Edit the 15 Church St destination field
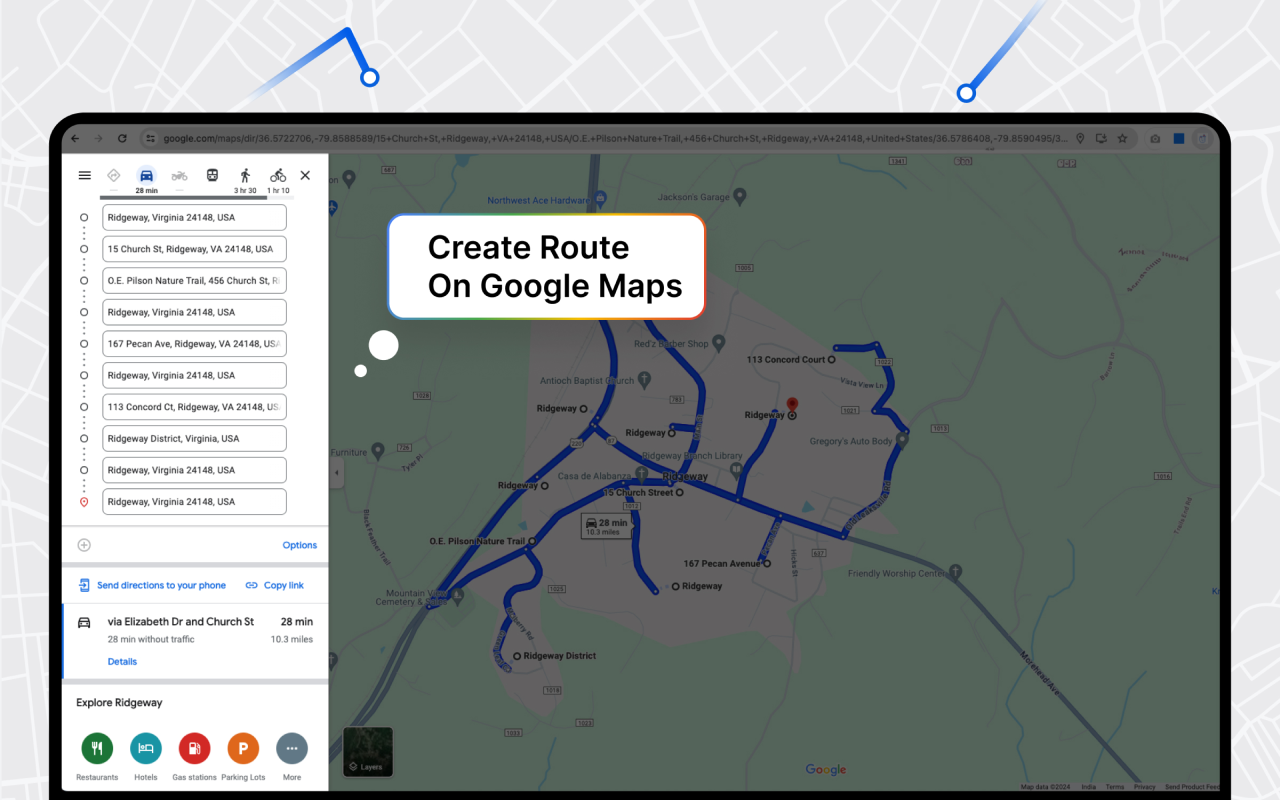The height and width of the screenshot is (800, 1280). click(194, 249)
